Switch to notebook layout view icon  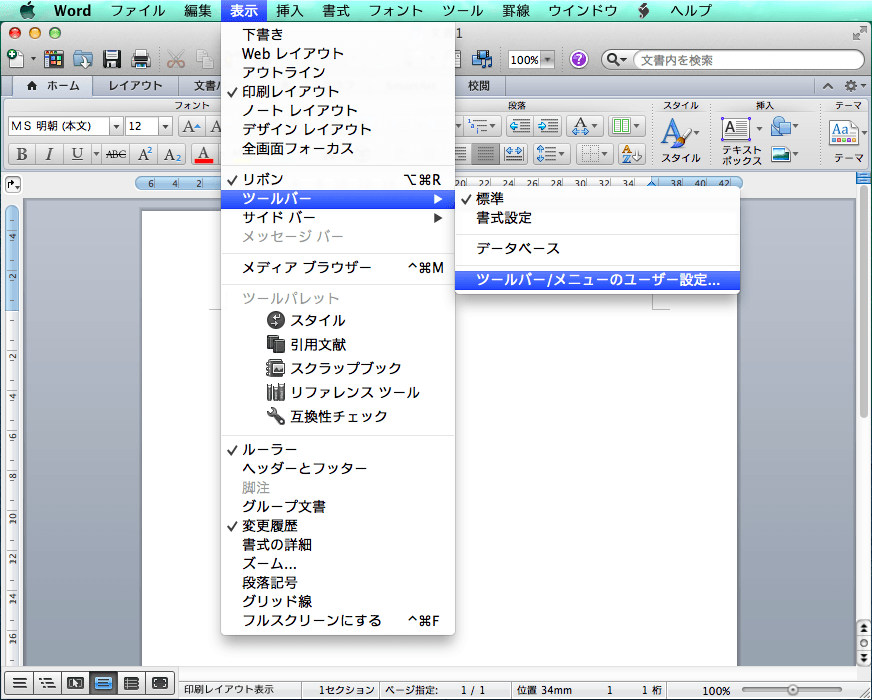click(131, 683)
